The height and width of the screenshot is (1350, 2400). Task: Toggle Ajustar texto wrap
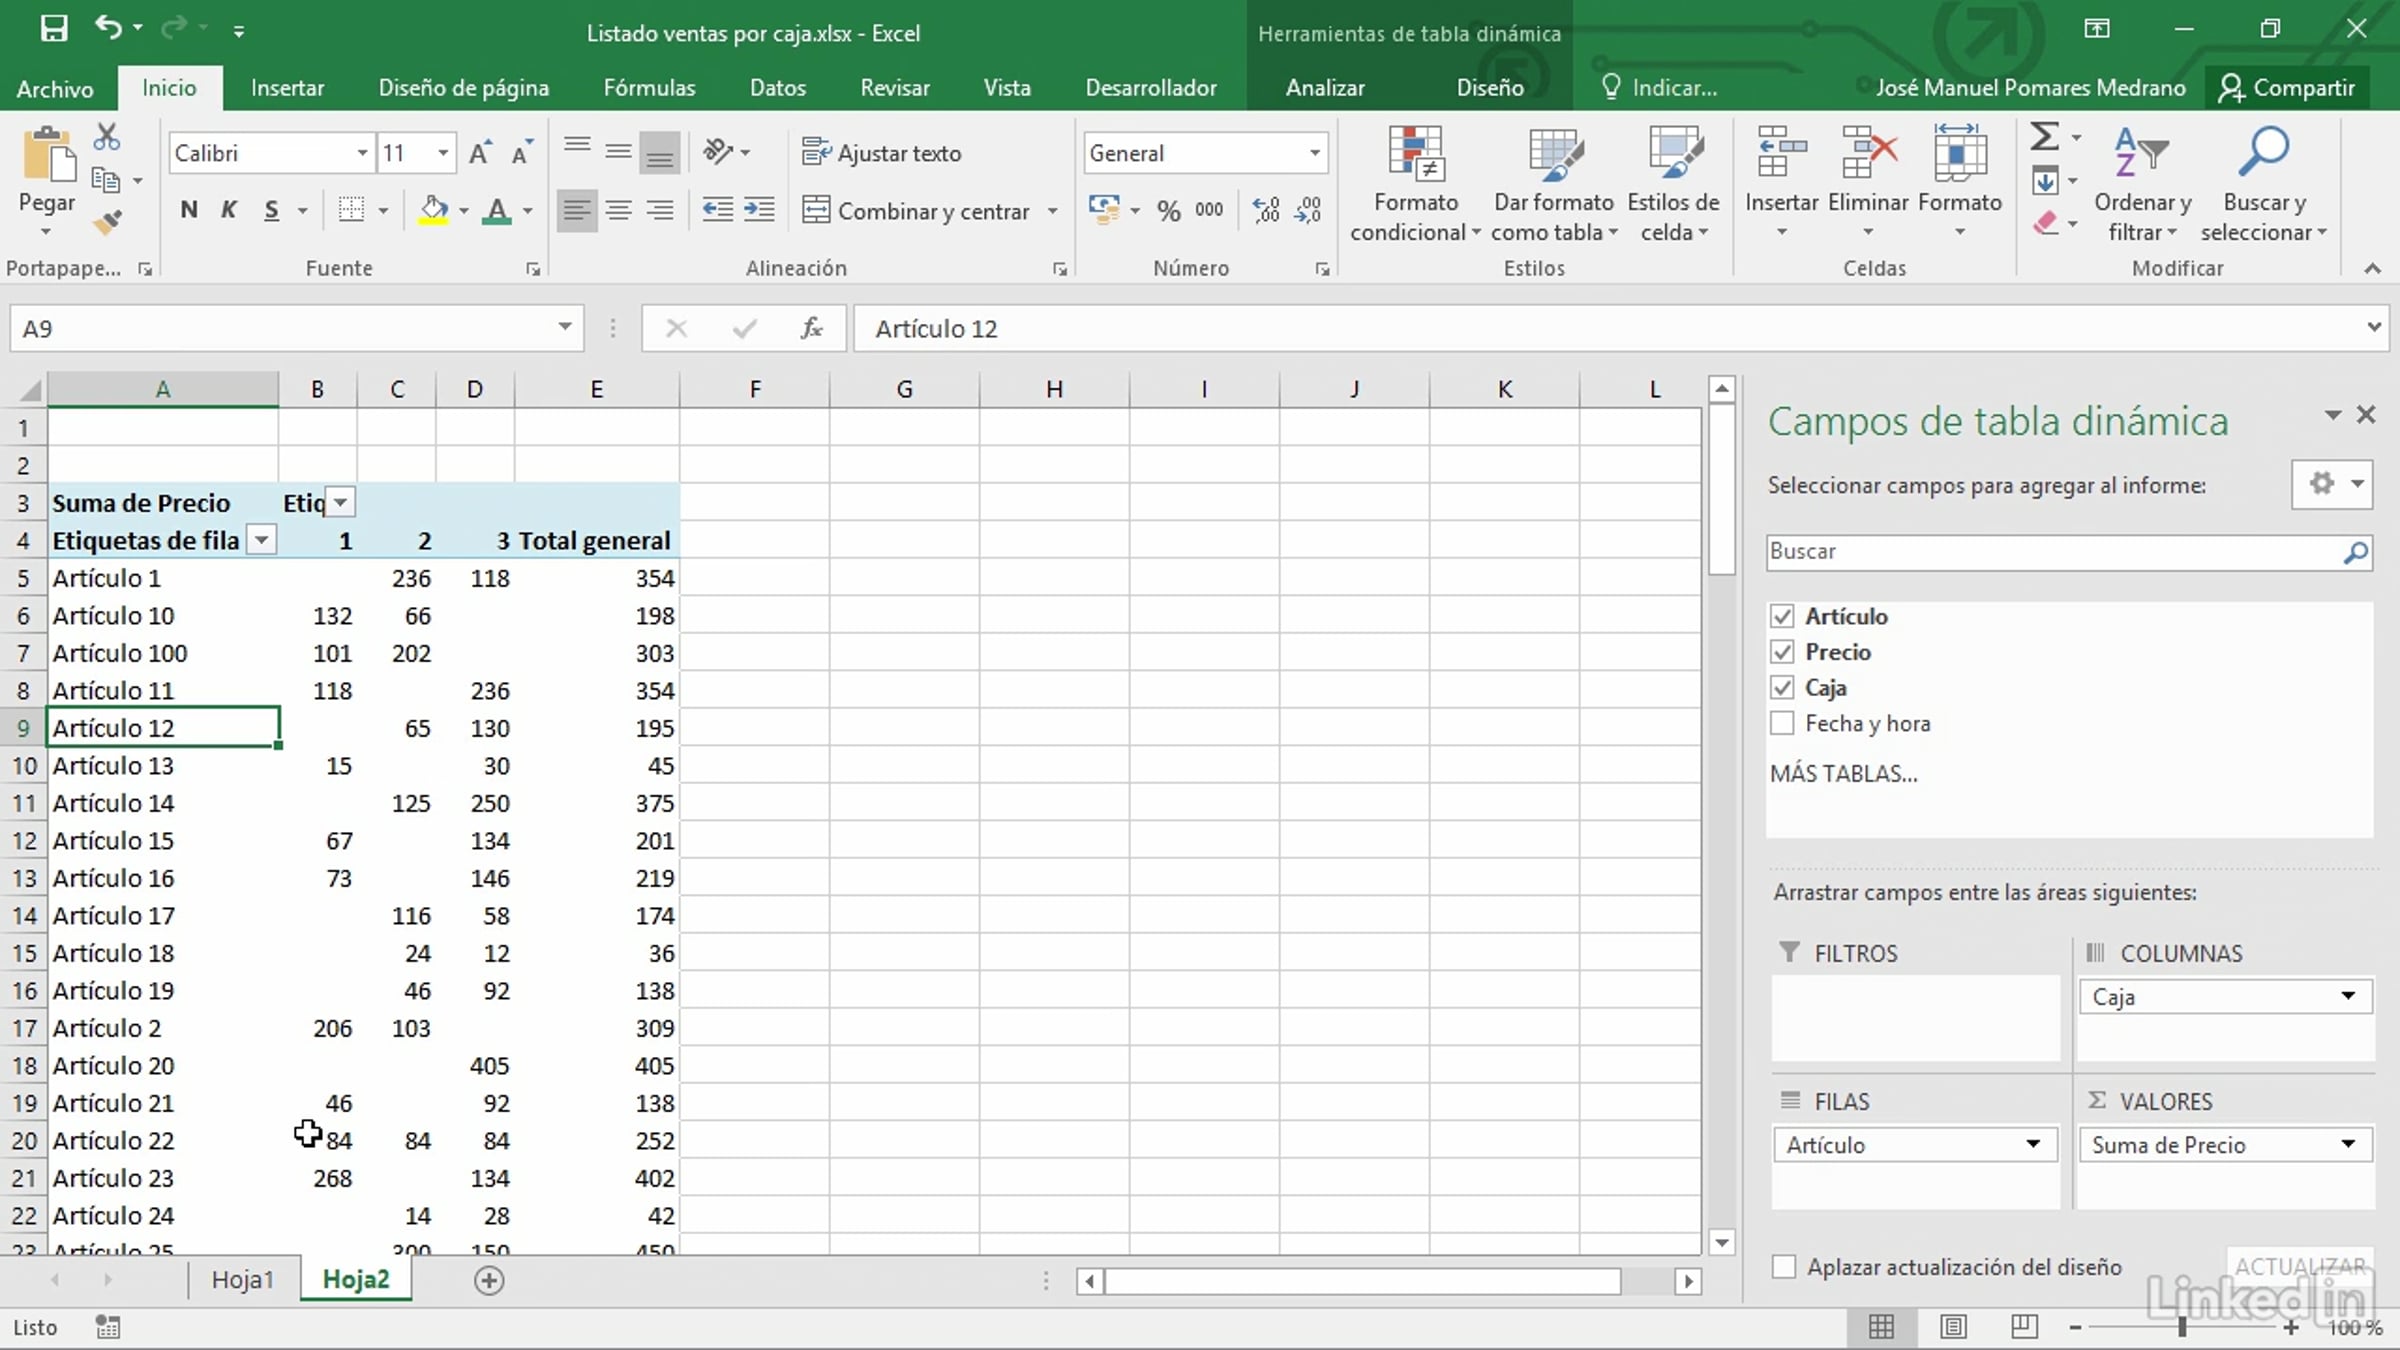(881, 153)
